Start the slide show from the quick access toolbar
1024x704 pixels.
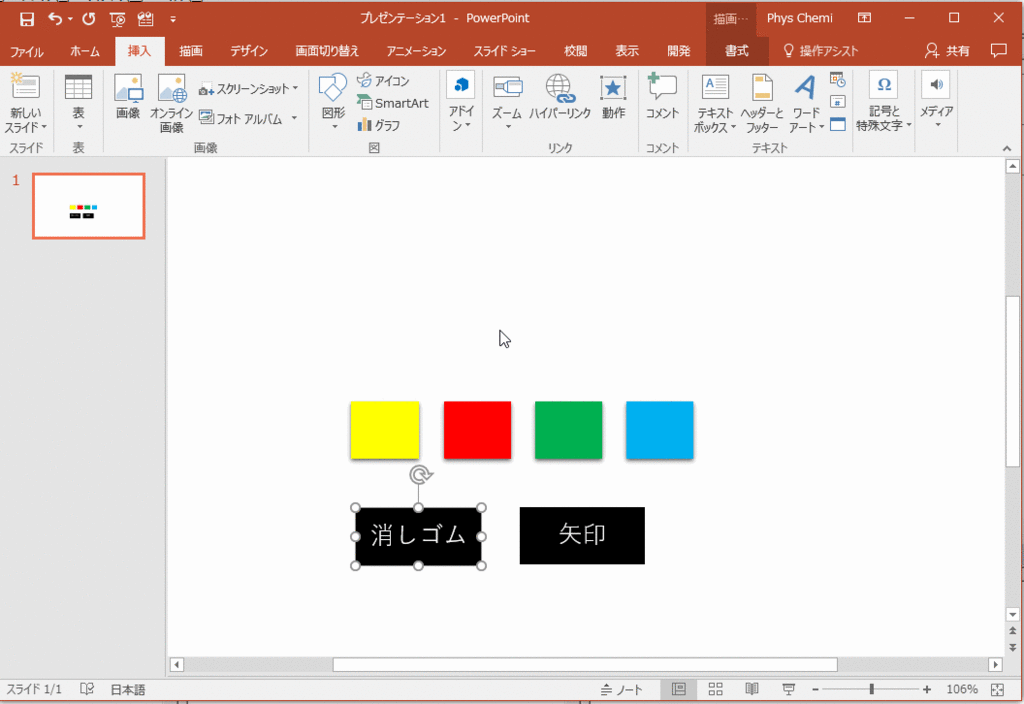point(118,19)
